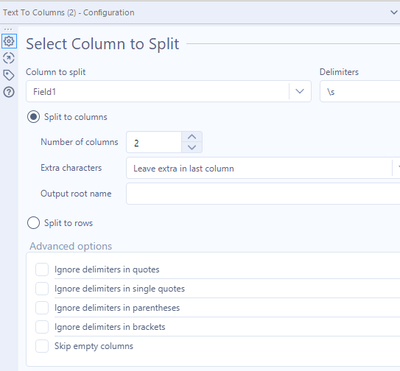Click the Column to split label

point(56,72)
